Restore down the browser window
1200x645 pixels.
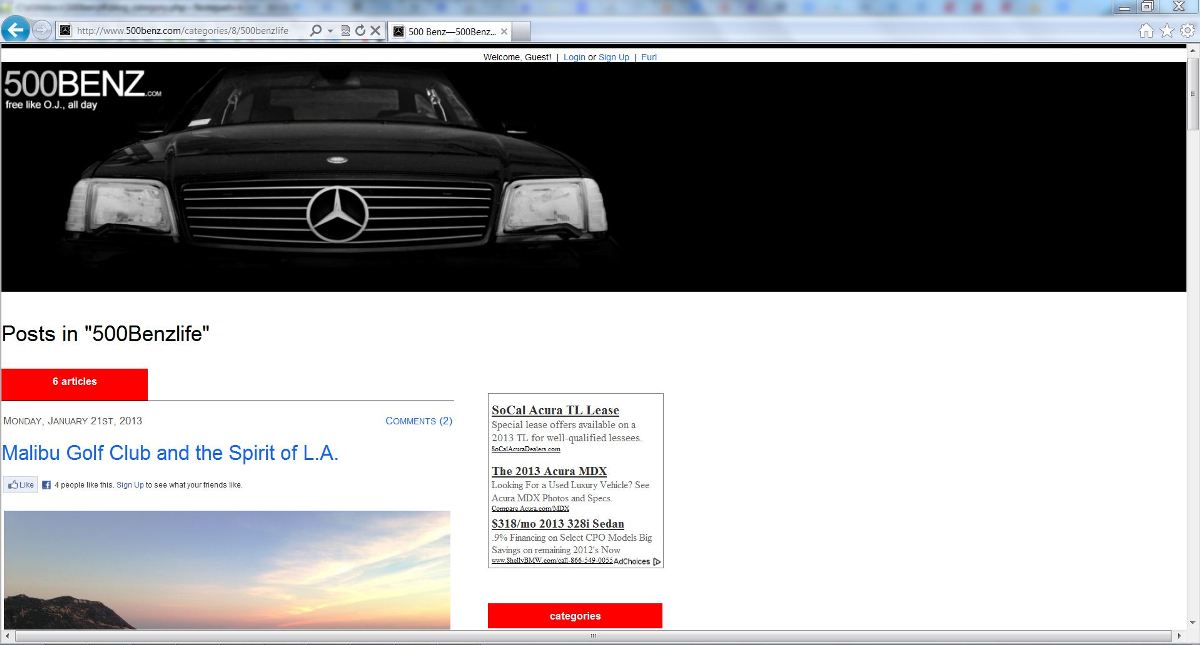tap(1147, 7)
